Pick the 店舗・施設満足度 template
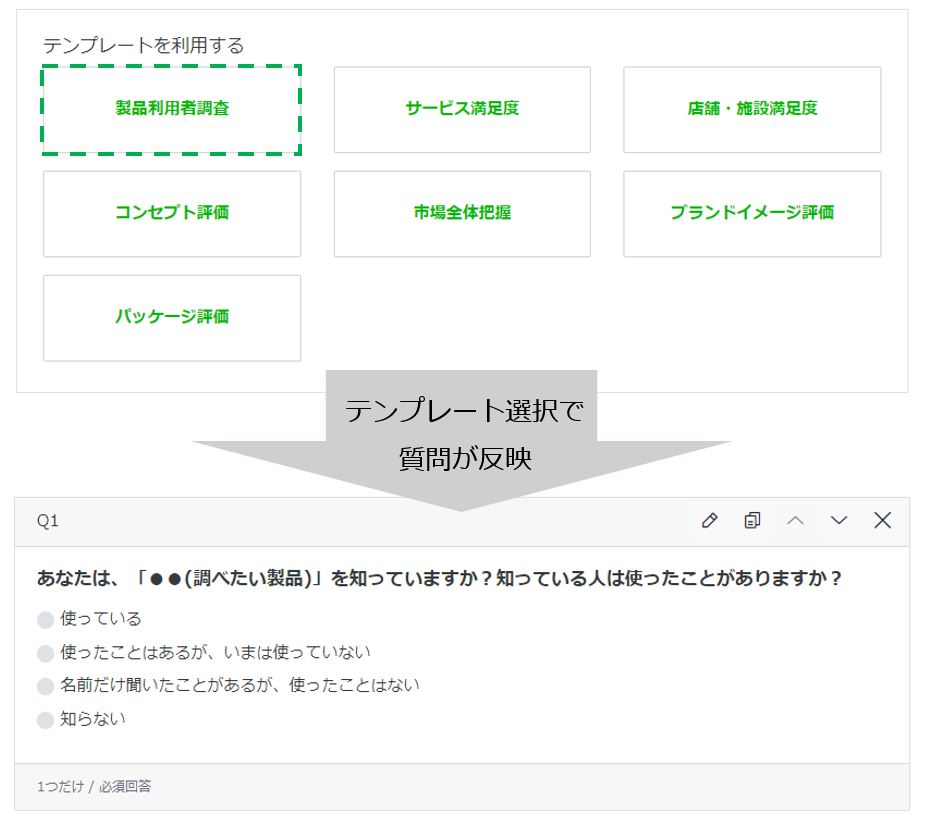The image size is (926, 821). click(x=752, y=109)
